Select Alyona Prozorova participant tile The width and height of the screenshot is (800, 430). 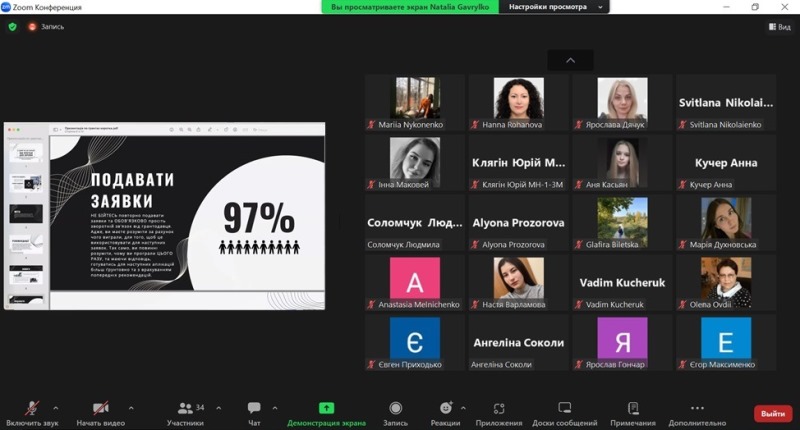pos(518,222)
